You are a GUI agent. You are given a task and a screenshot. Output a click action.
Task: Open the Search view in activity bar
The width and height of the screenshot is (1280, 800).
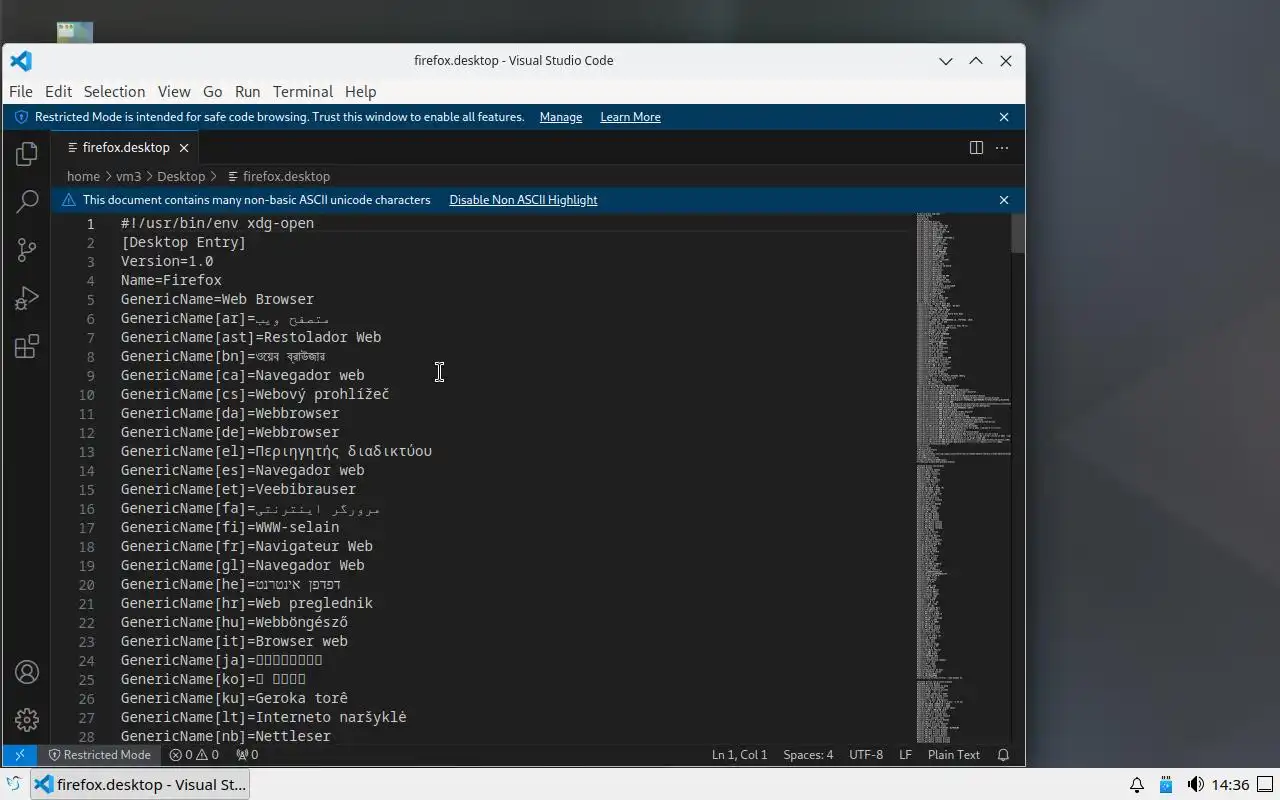27,202
